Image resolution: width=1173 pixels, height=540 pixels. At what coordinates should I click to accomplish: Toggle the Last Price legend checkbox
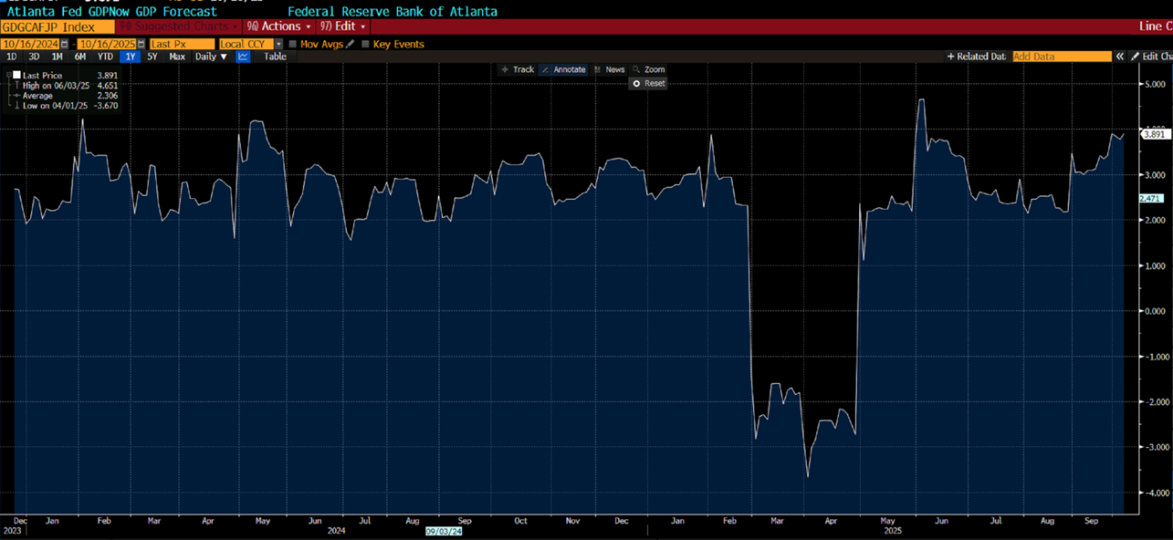click(17, 75)
